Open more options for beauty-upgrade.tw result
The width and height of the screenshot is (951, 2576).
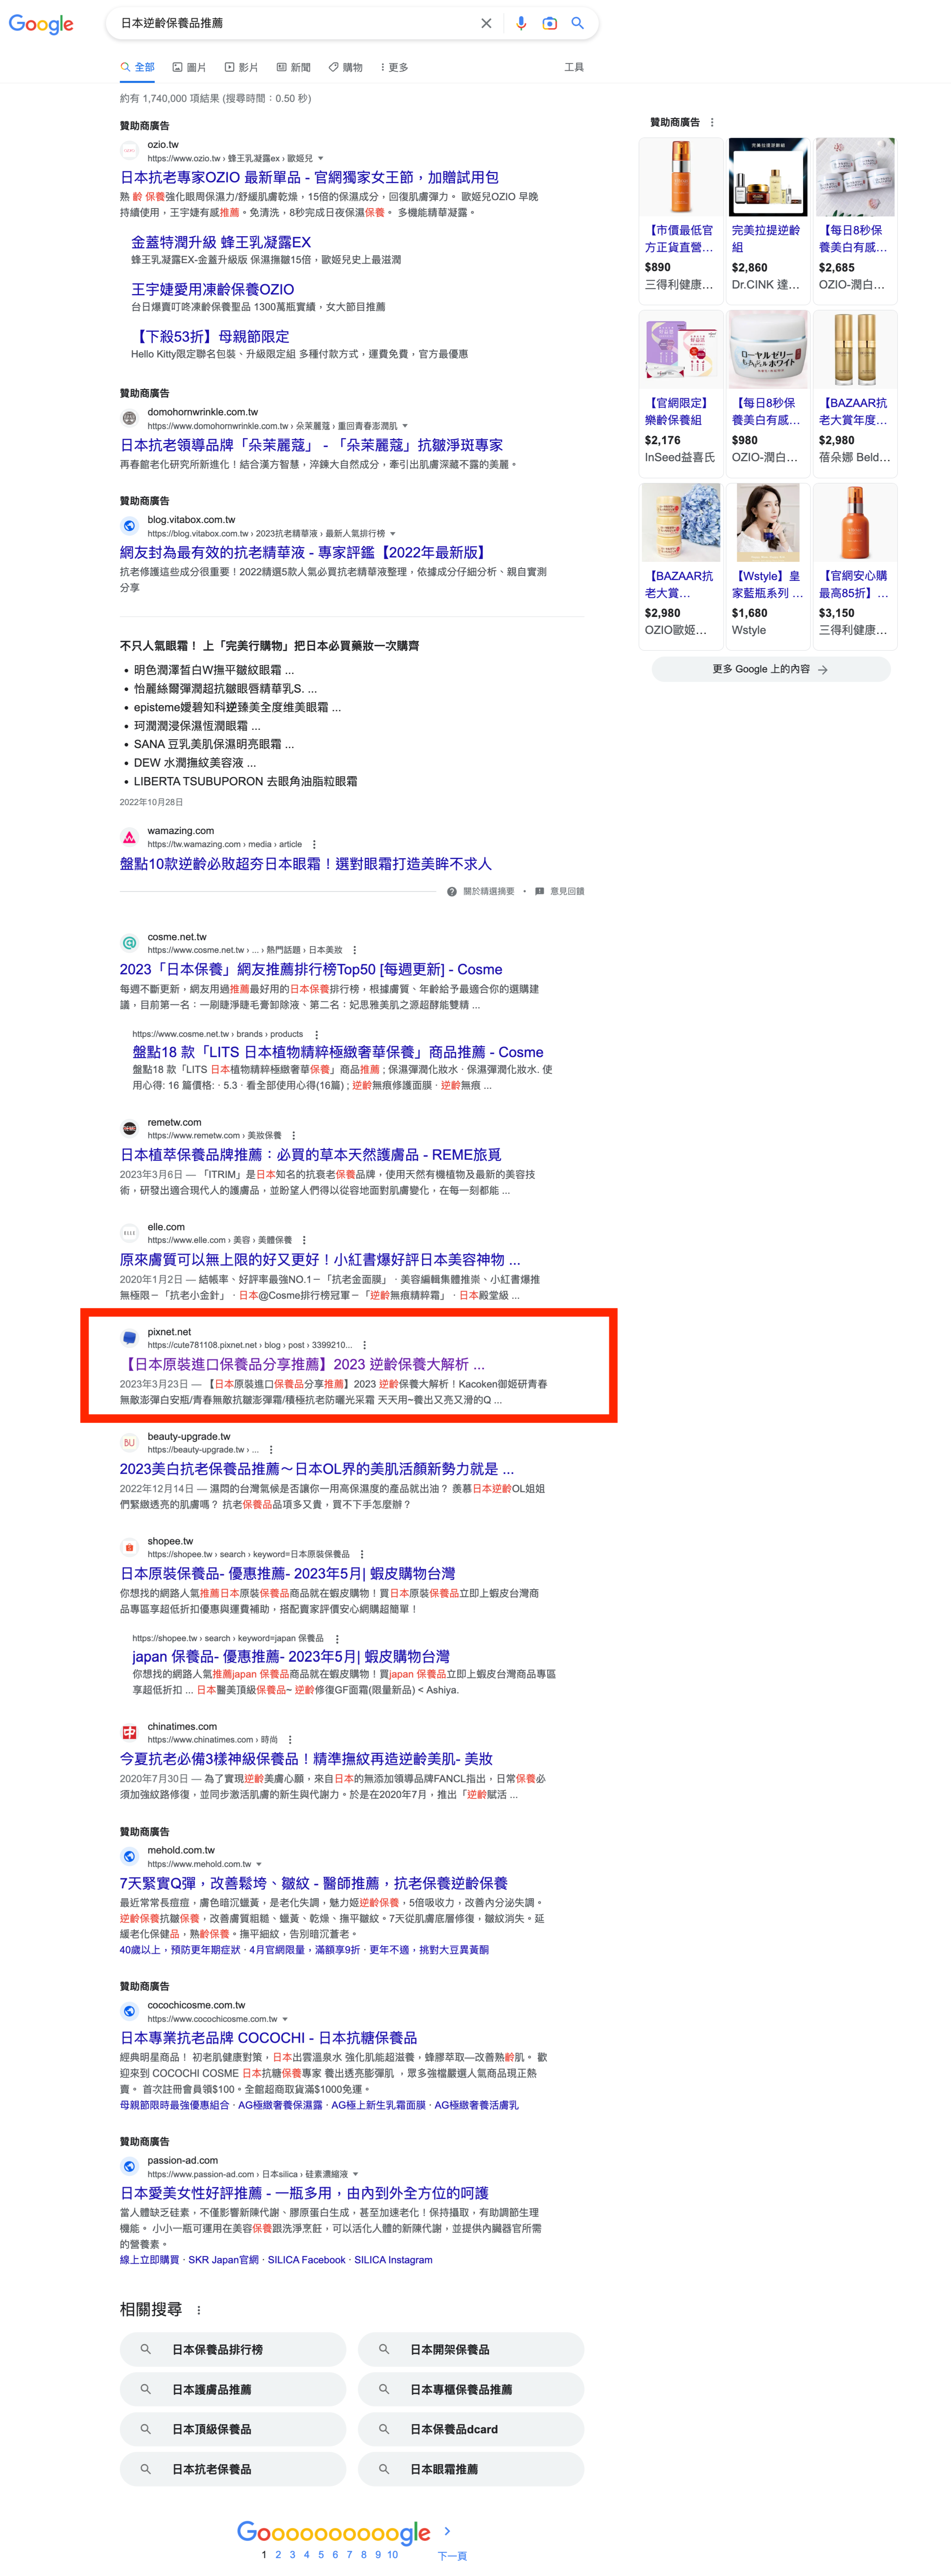pyautogui.click(x=271, y=1449)
